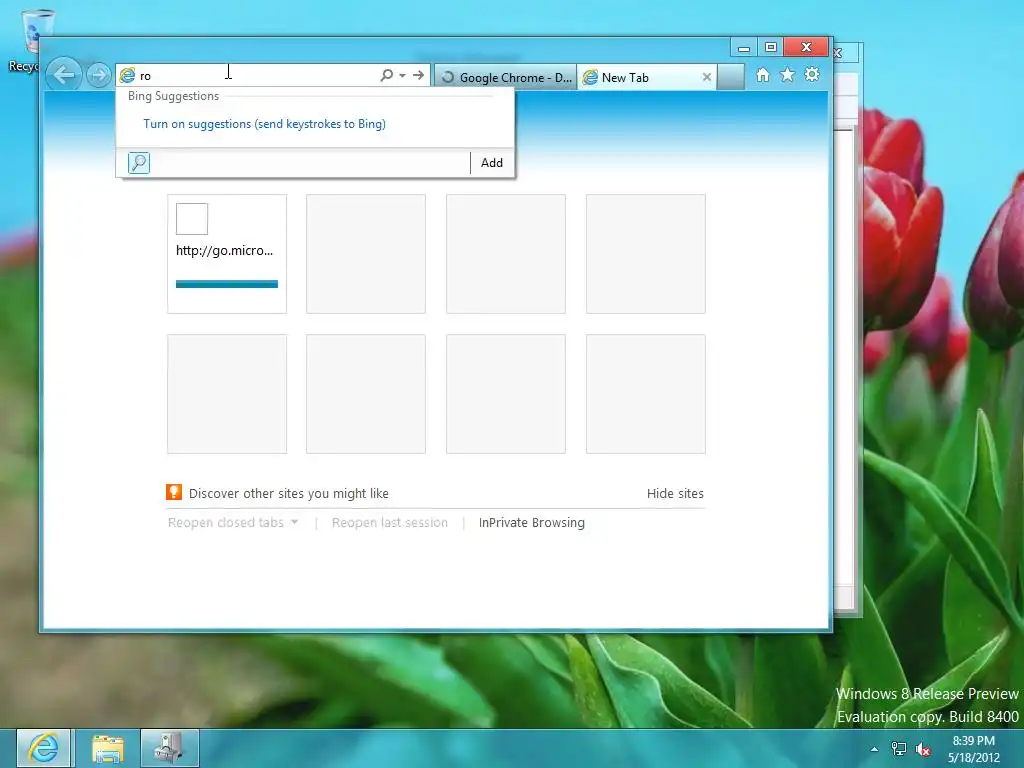Click Reopen last session
The image size is (1024, 768).
point(390,522)
